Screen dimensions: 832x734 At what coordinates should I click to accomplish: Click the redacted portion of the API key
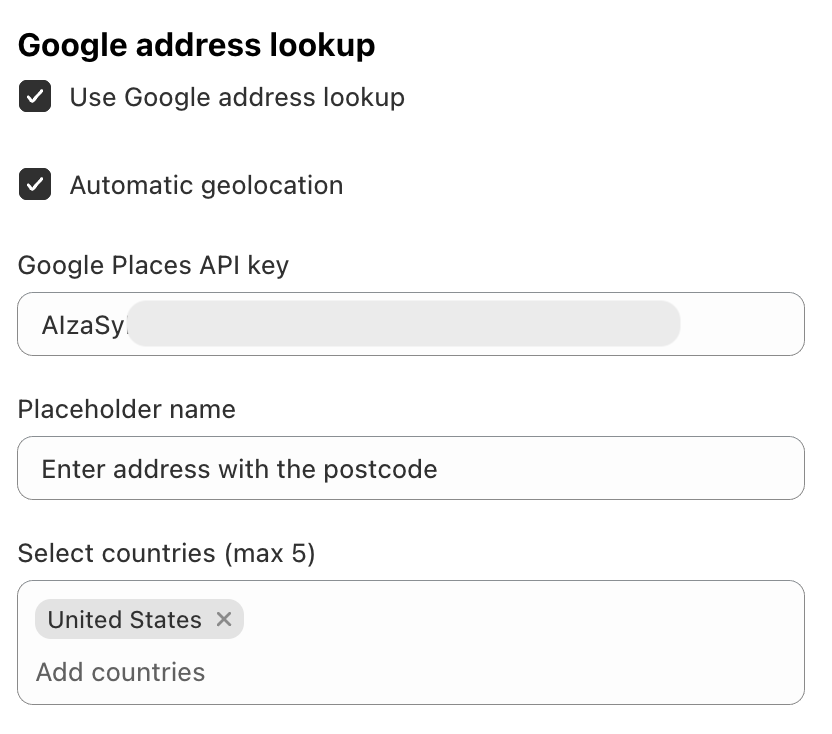(404, 325)
